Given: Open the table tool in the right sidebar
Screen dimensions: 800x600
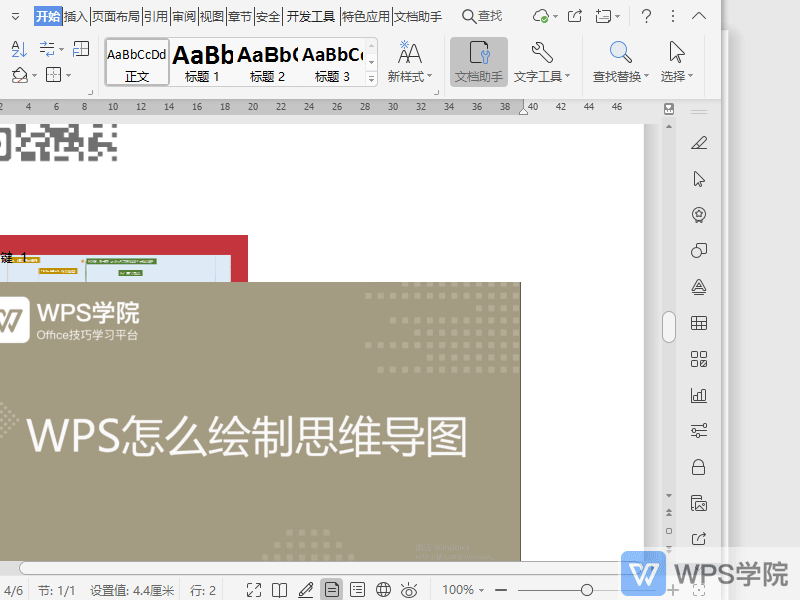Looking at the screenshot, I should point(698,323).
